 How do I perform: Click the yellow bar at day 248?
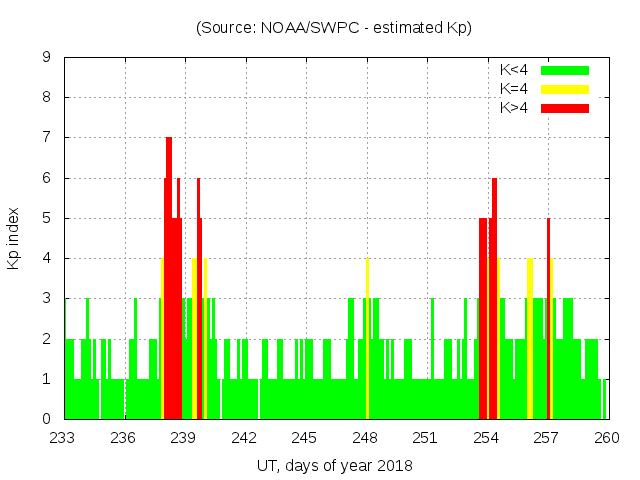pos(368,340)
